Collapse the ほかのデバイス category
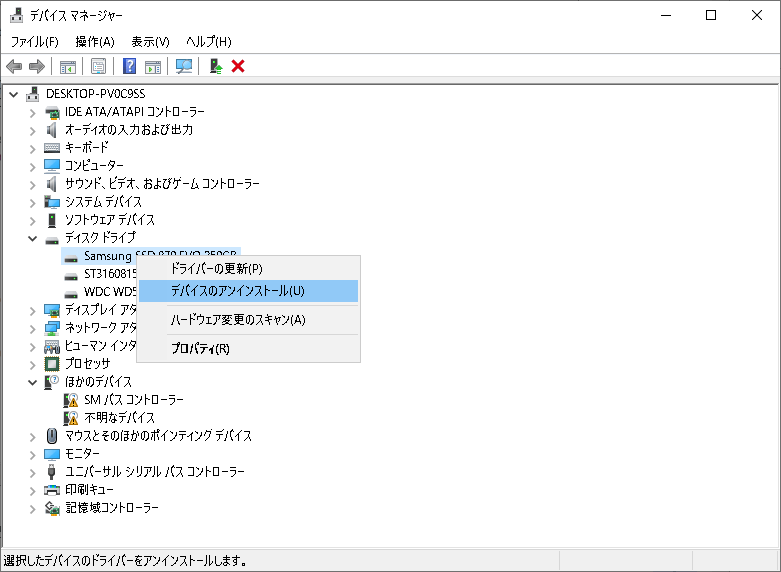 [33, 382]
